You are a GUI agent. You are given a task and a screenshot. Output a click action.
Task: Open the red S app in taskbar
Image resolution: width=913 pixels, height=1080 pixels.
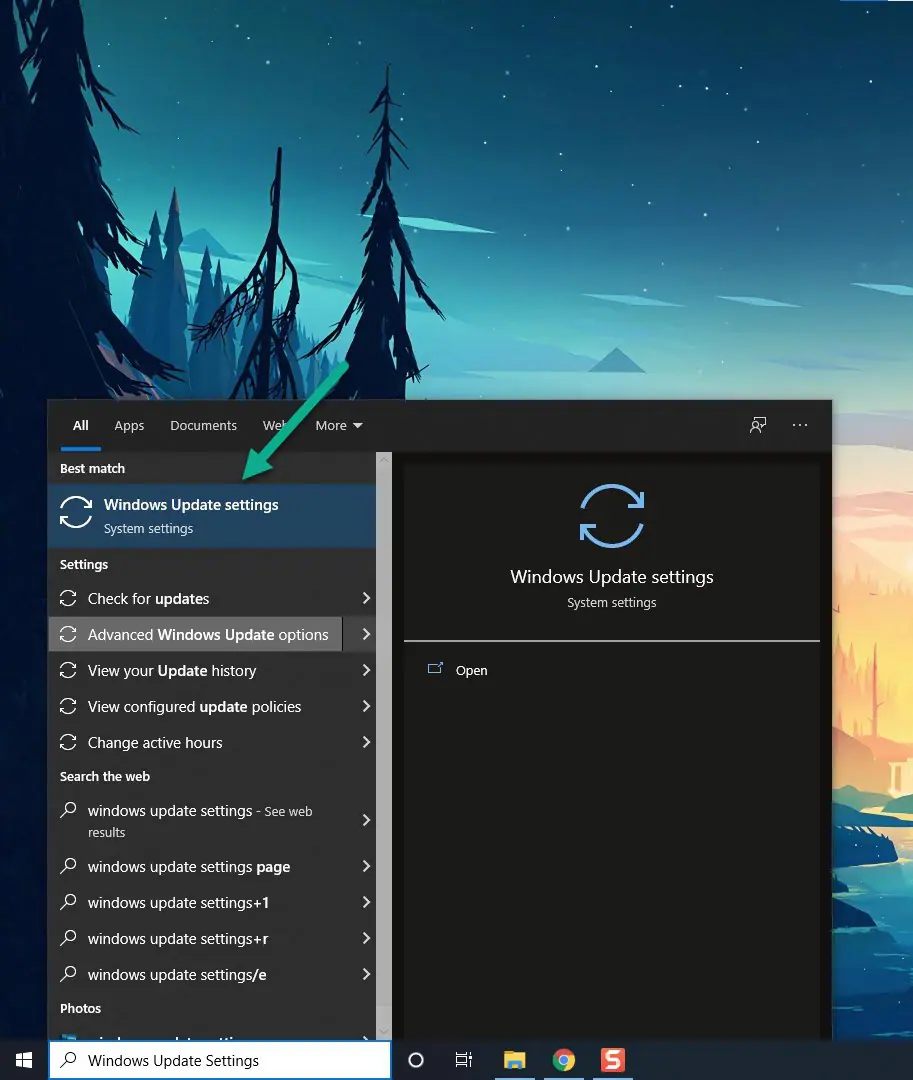pos(613,1060)
